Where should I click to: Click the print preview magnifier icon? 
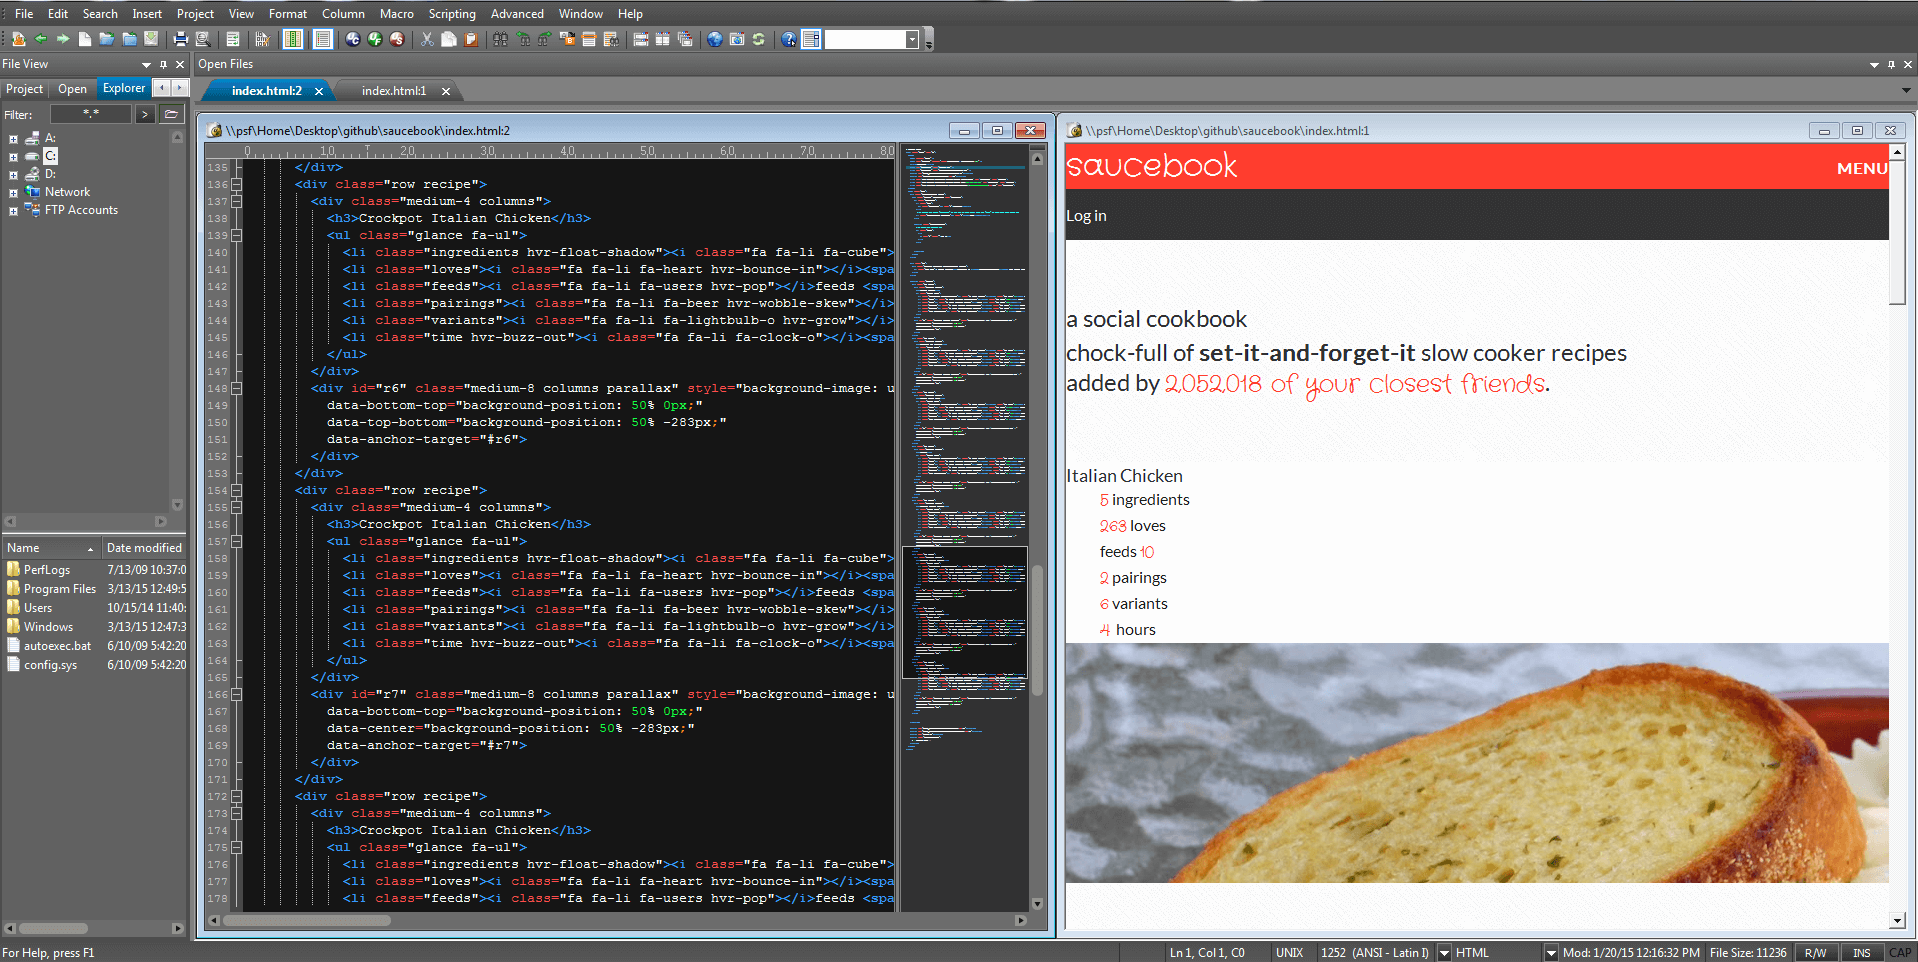click(202, 39)
